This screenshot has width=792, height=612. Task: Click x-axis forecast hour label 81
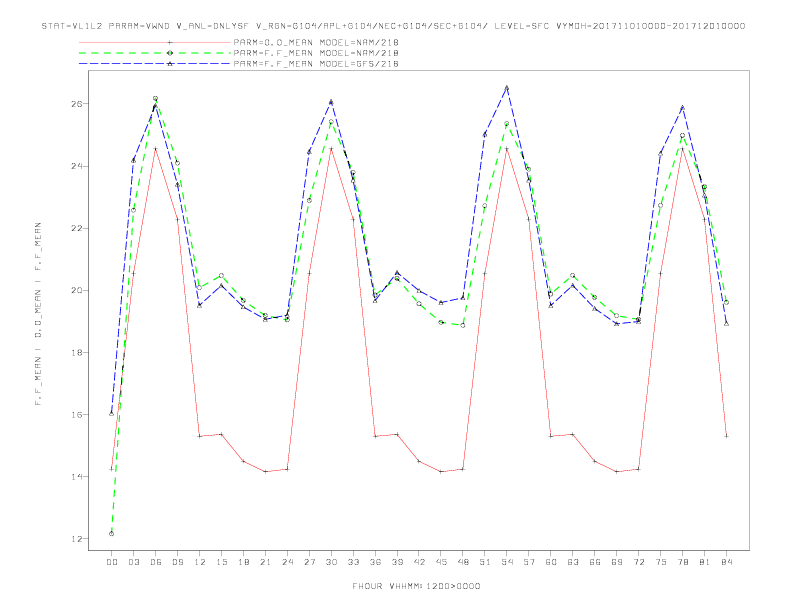(705, 562)
